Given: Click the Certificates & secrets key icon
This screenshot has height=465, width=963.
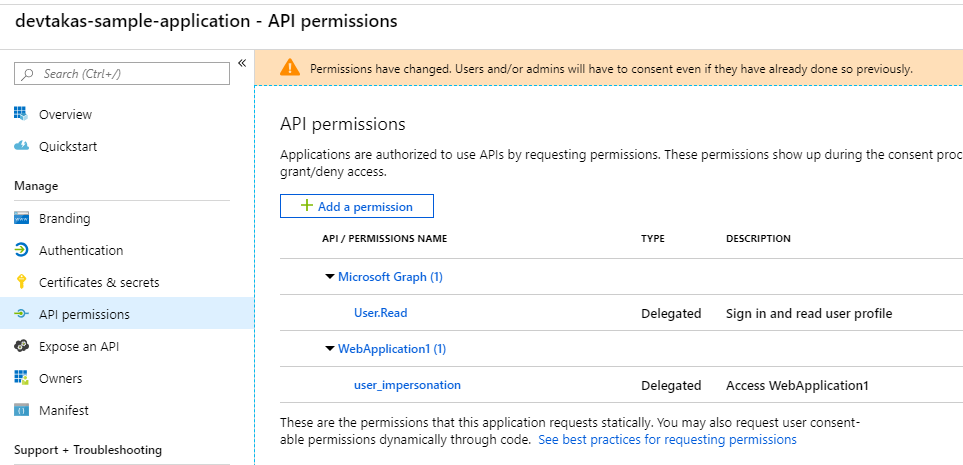Looking at the screenshot, I should [21, 282].
